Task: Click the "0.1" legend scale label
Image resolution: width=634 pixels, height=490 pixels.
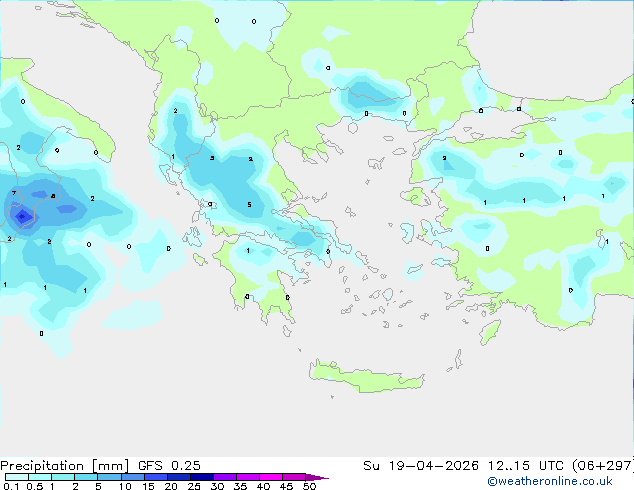Action: coord(11,486)
